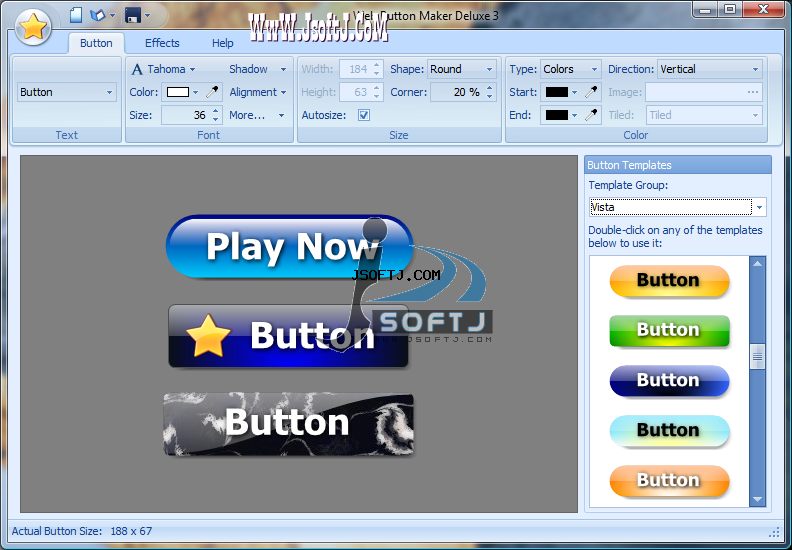Open the Alignment dropdown menu
The image size is (792, 550).
258,92
